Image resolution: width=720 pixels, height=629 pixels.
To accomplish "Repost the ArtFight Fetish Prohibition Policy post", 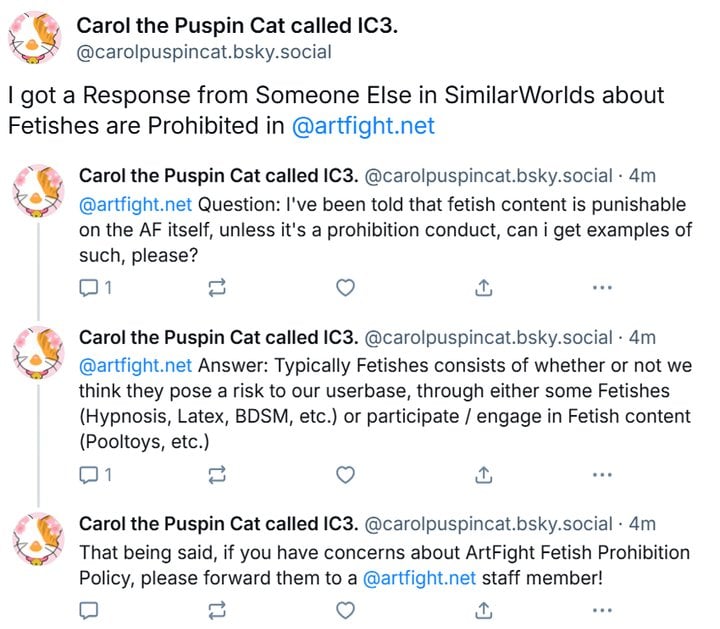I will click(x=217, y=610).
